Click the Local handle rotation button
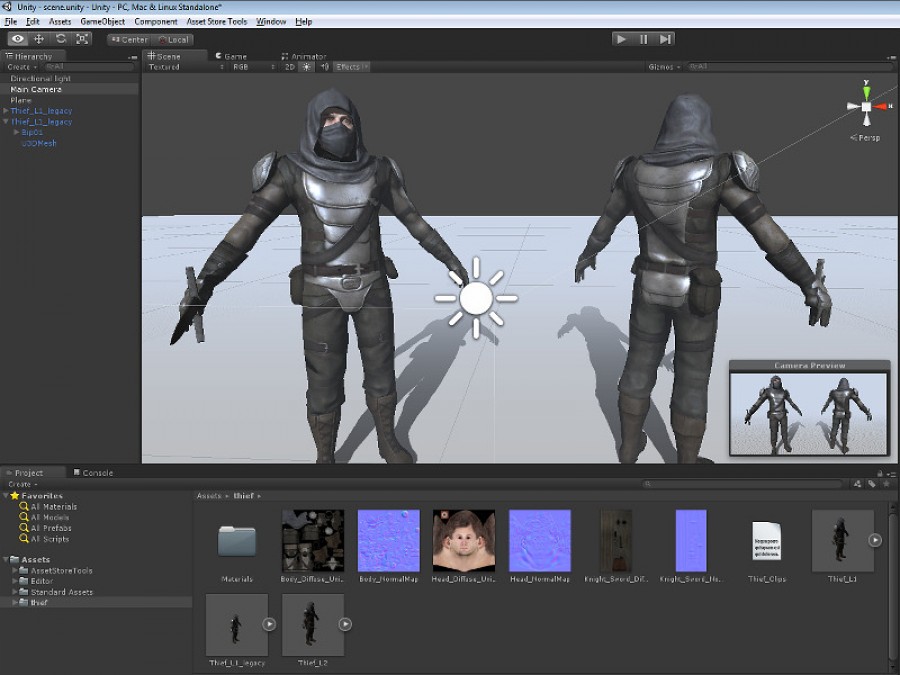 pos(173,40)
